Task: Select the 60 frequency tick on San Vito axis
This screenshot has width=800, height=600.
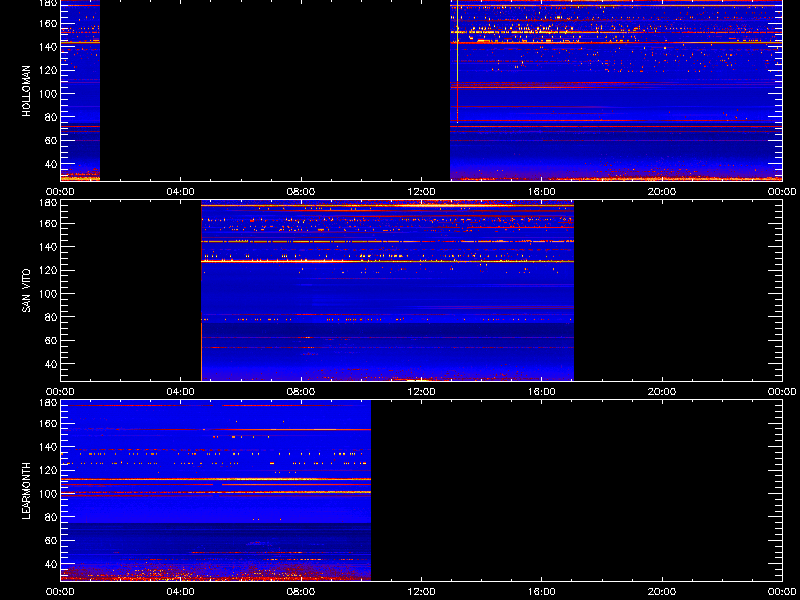Action: [x=51, y=341]
